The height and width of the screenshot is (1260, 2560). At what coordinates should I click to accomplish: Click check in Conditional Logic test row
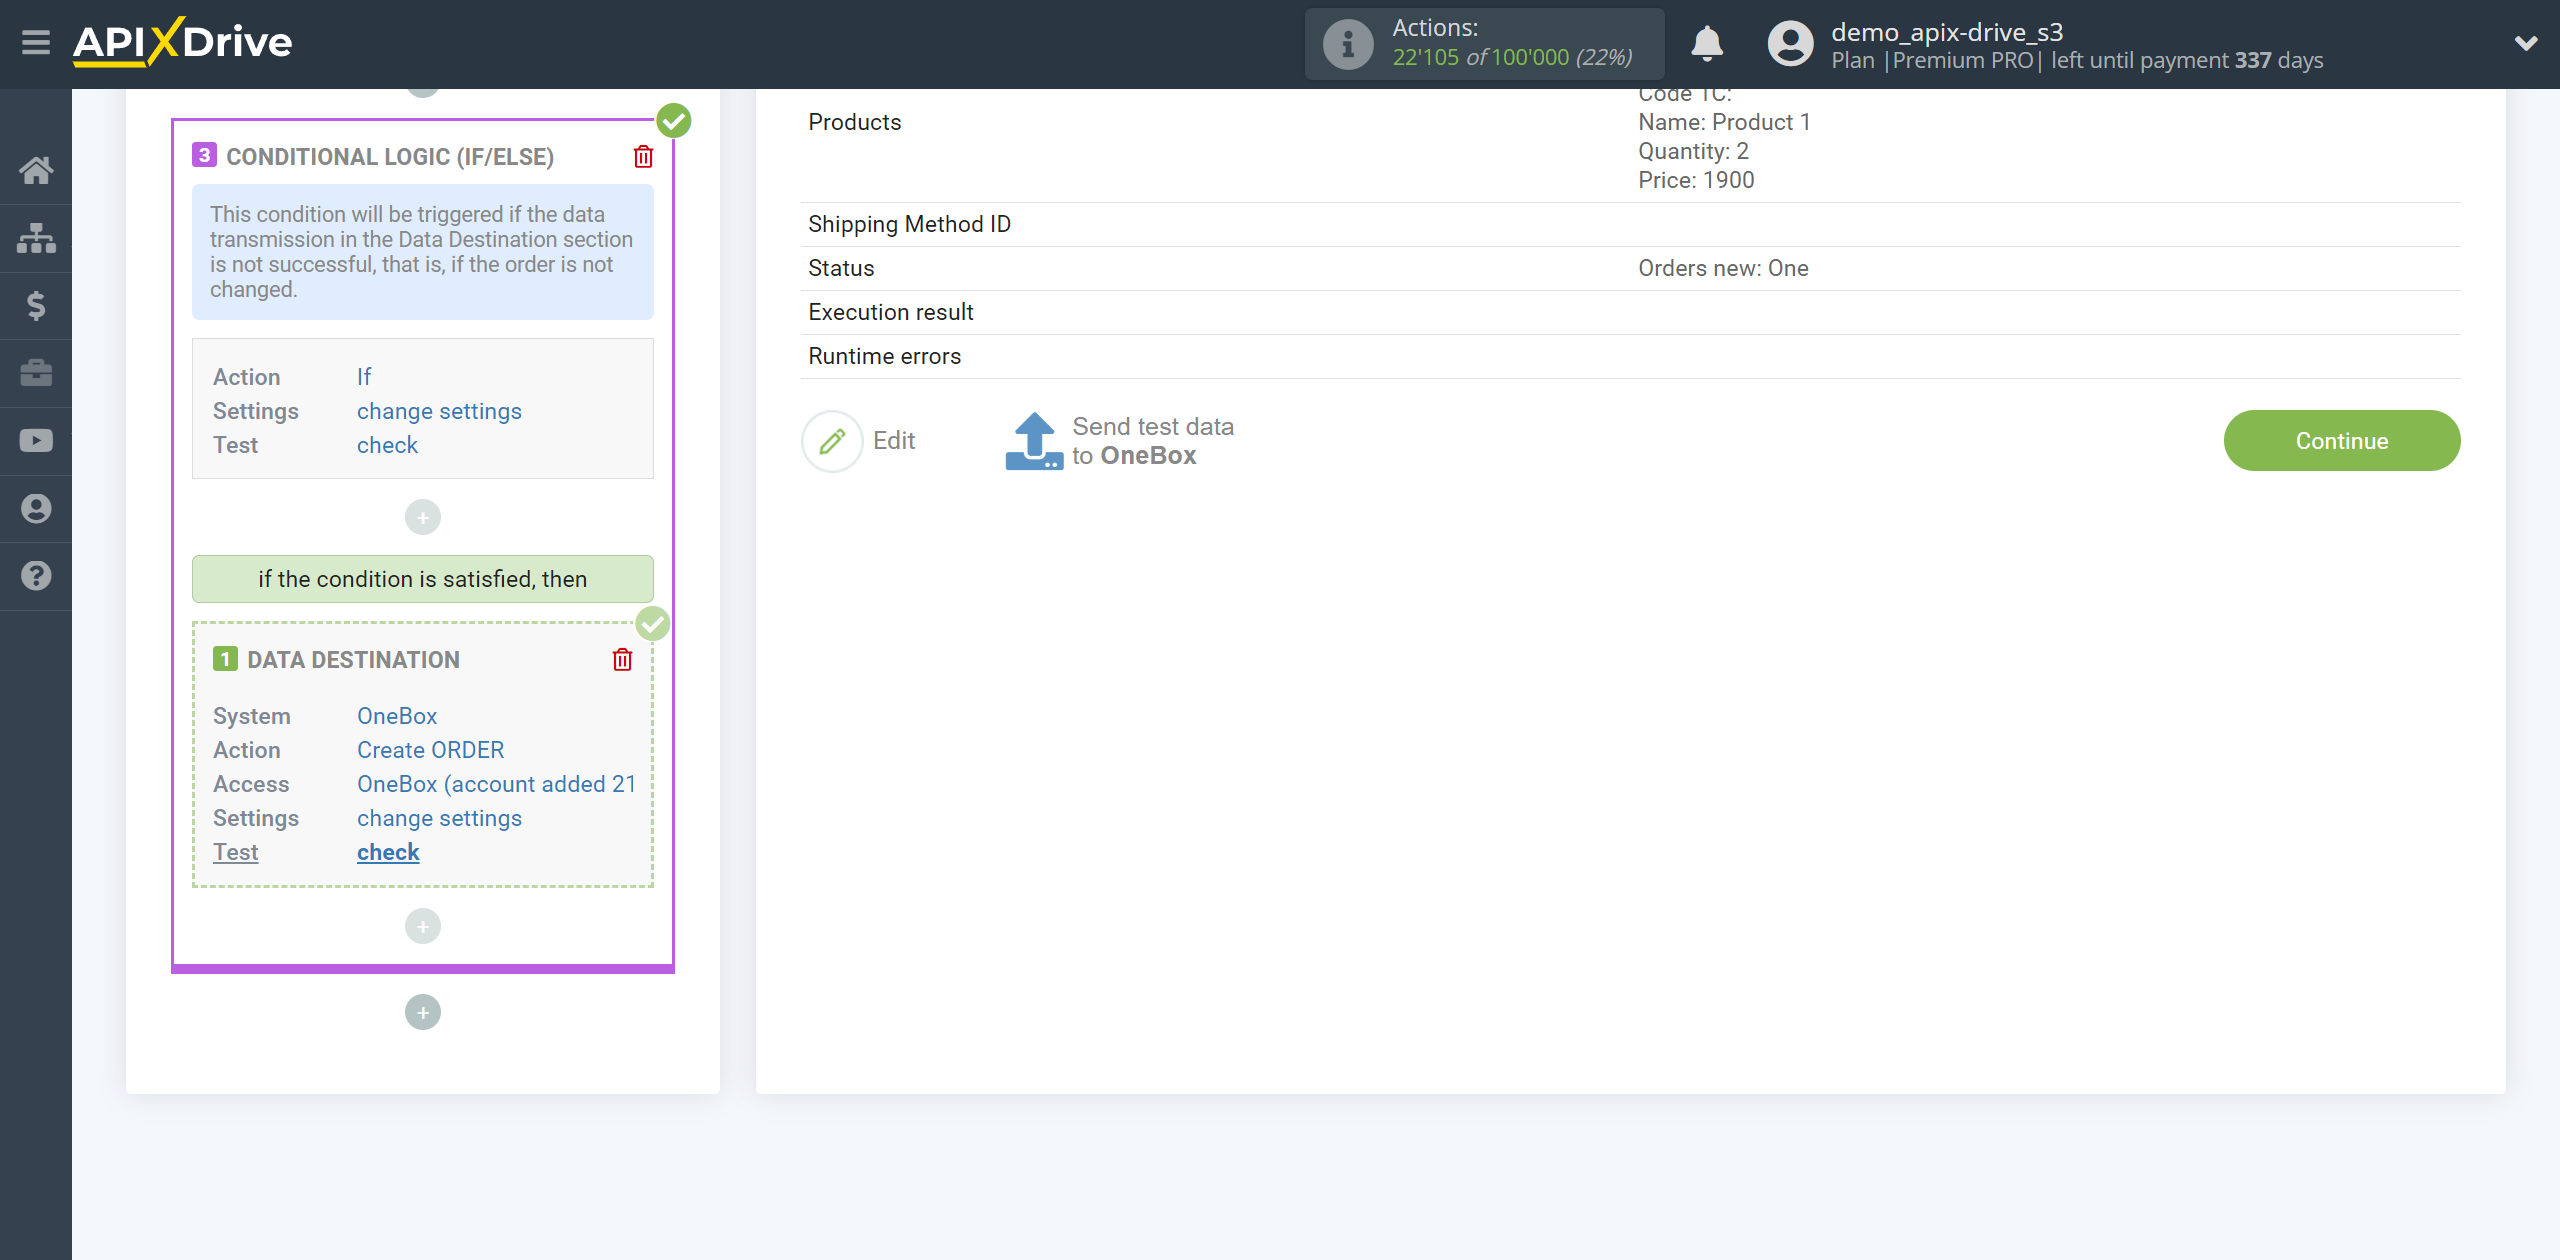point(387,445)
